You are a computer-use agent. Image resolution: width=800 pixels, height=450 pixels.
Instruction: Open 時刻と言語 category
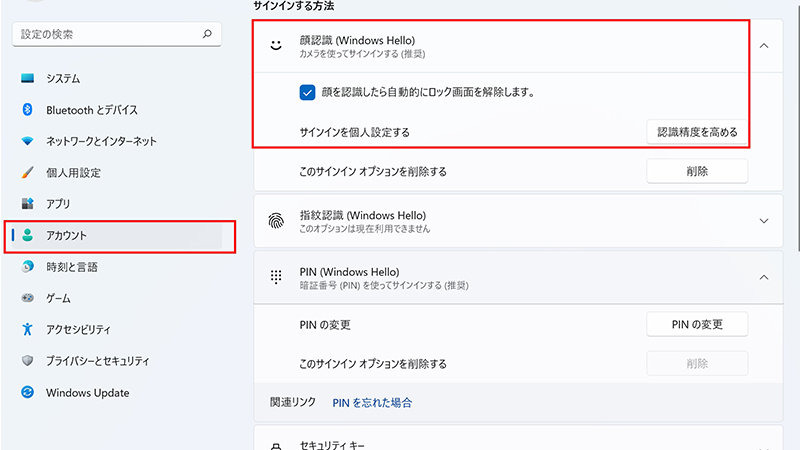pyautogui.click(x=117, y=266)
